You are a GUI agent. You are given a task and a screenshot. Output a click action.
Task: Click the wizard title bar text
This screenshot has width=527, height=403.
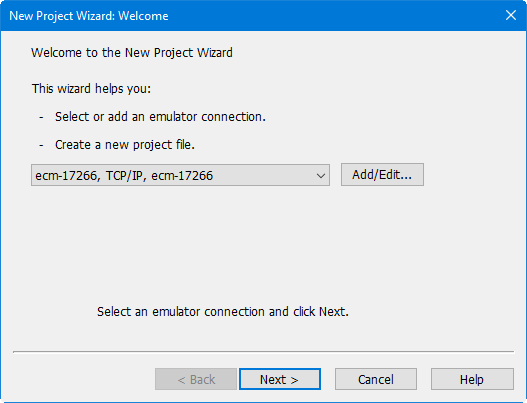(x=89, y=16)
